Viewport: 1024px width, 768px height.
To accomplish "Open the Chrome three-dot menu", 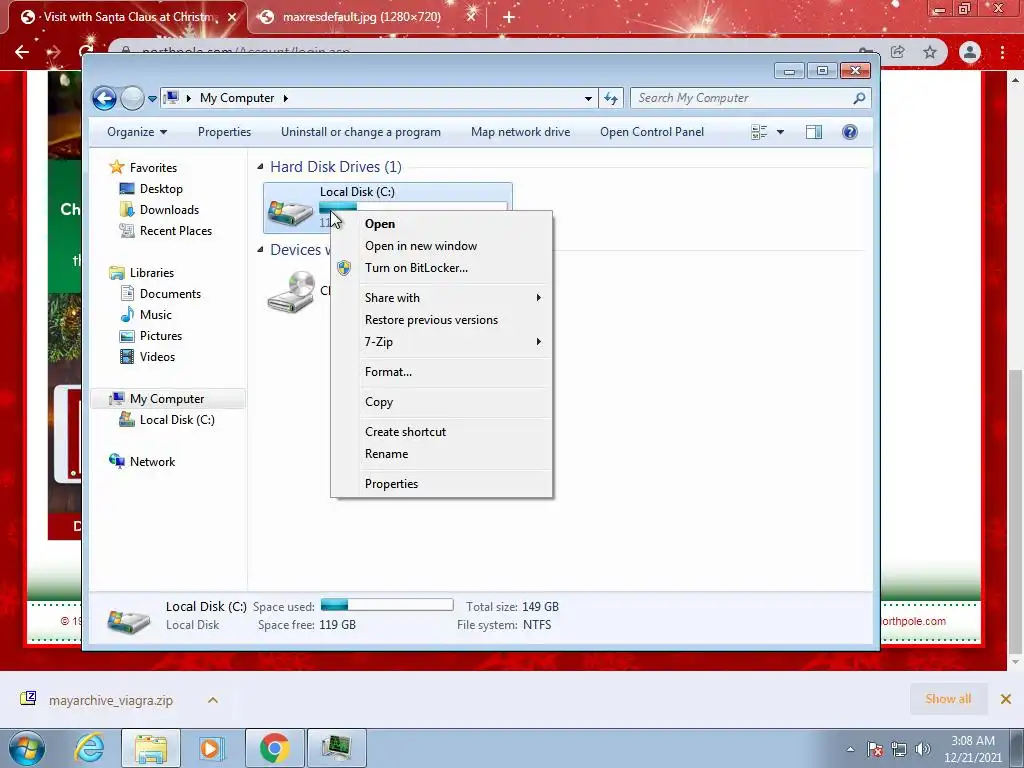I will (1002, 52).
